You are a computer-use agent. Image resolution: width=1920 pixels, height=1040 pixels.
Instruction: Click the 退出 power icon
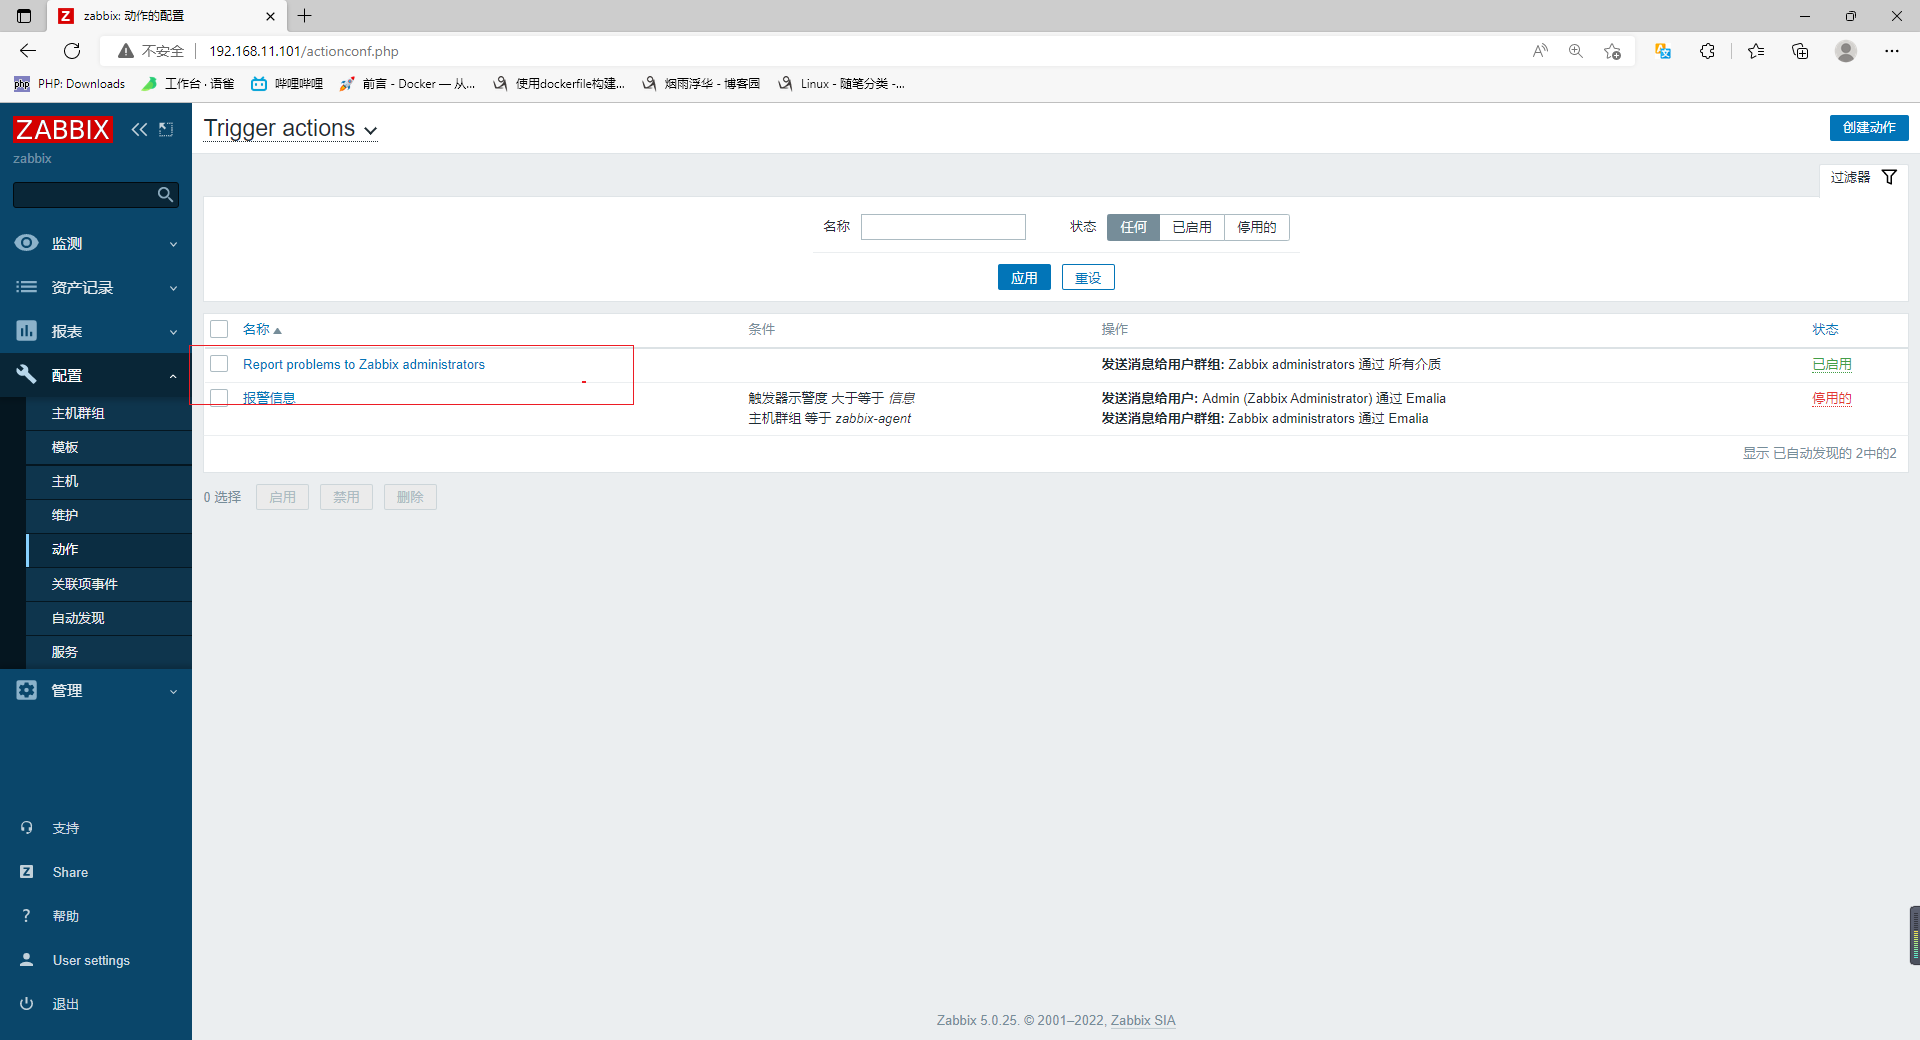click(x=27, y=1004)
